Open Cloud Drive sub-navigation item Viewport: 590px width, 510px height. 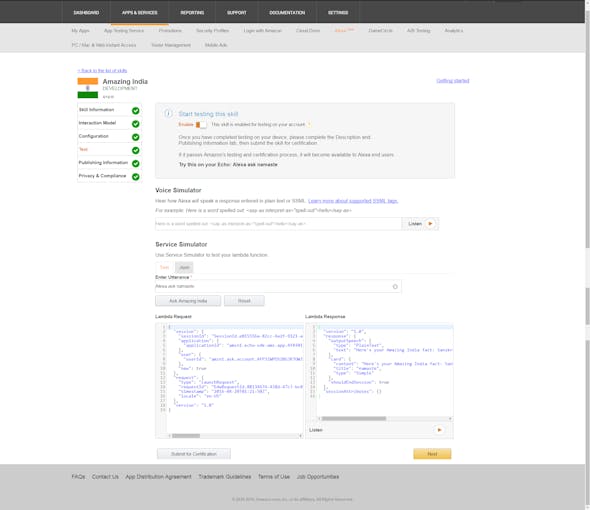[x=308, y=30]
